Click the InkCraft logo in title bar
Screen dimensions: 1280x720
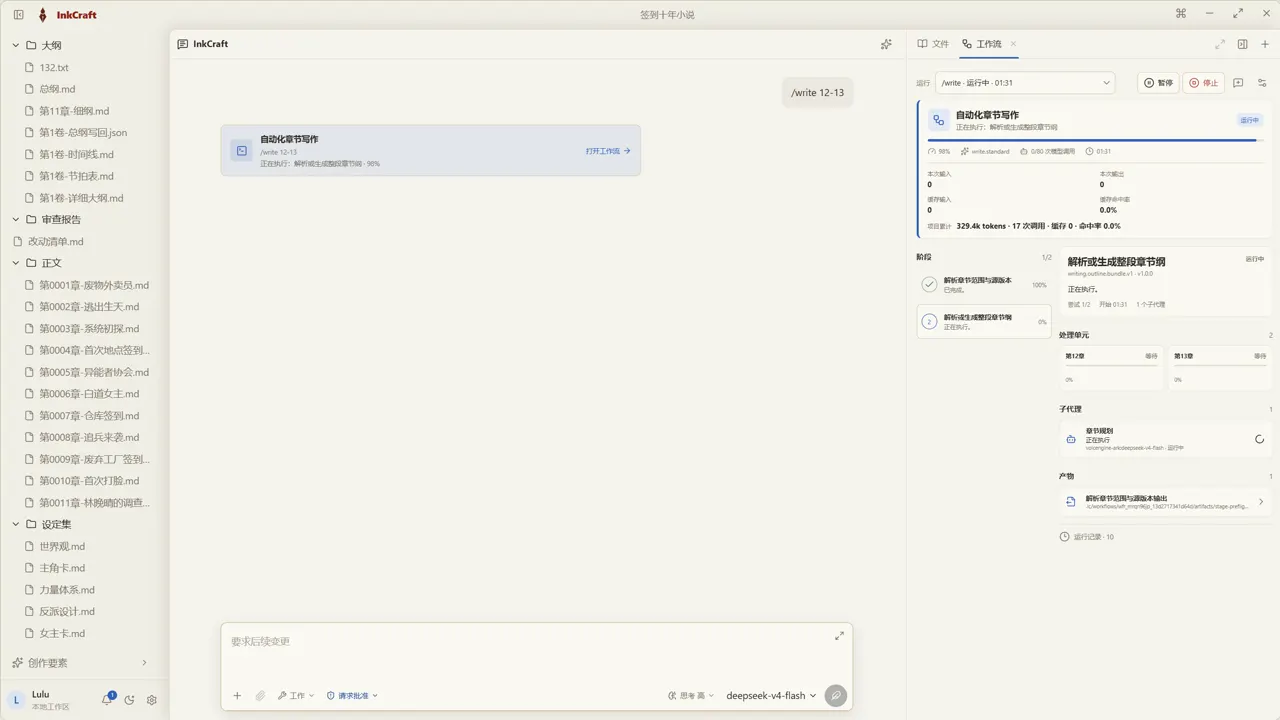pos(42,15)
